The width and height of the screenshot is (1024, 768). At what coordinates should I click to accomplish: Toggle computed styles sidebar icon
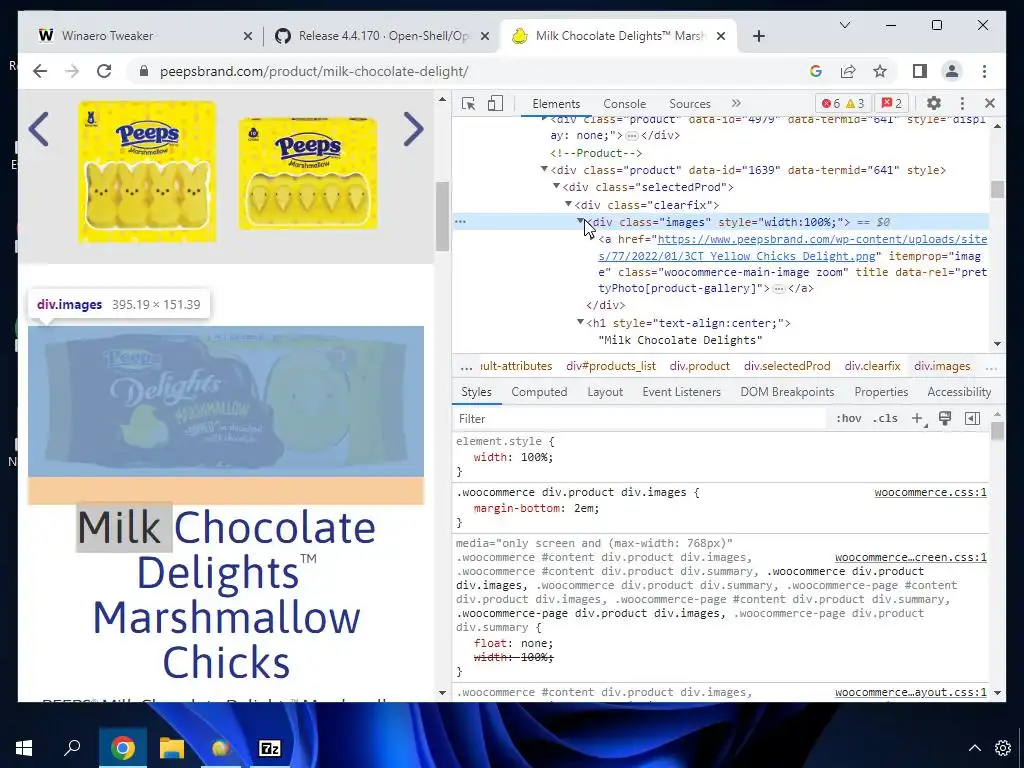972,419
